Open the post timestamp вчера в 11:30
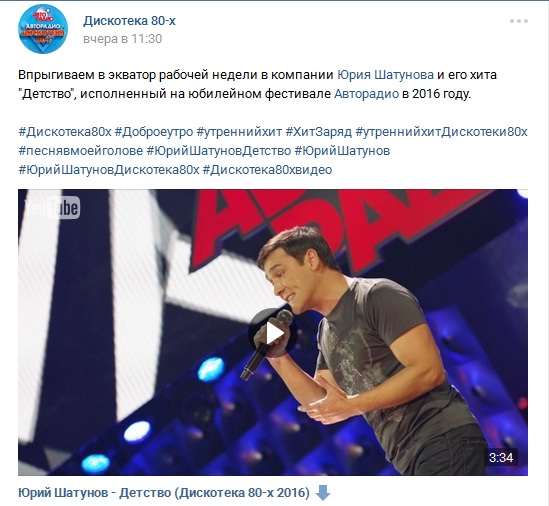The width and height of the screenshot is (549, 506). 123,39
